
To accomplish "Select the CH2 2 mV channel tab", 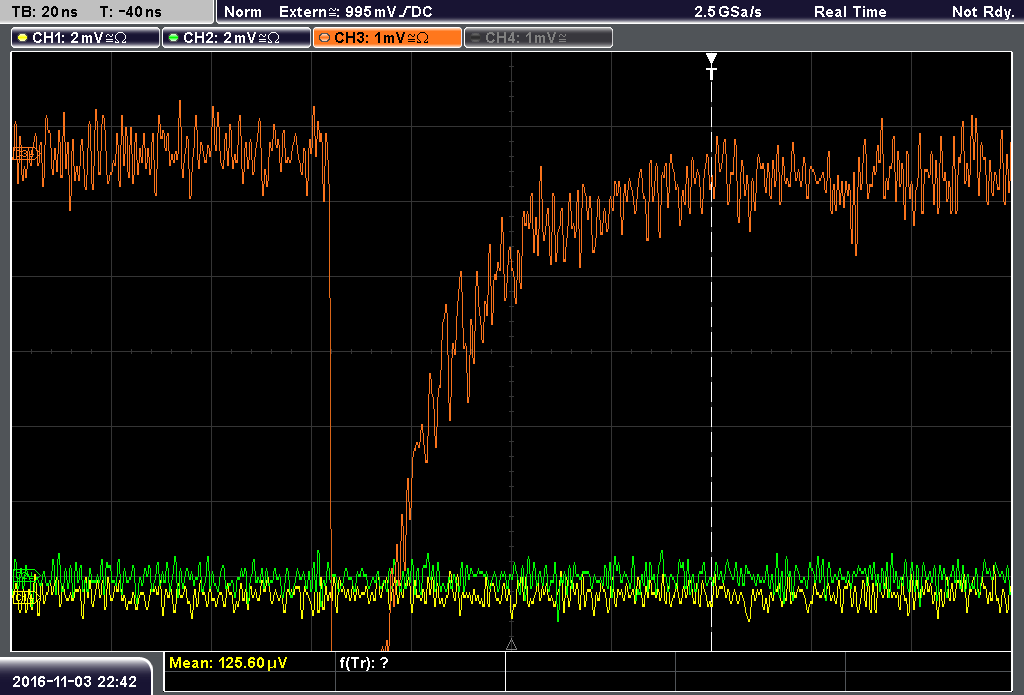I will pyautogui.click(x=236, y=38).
